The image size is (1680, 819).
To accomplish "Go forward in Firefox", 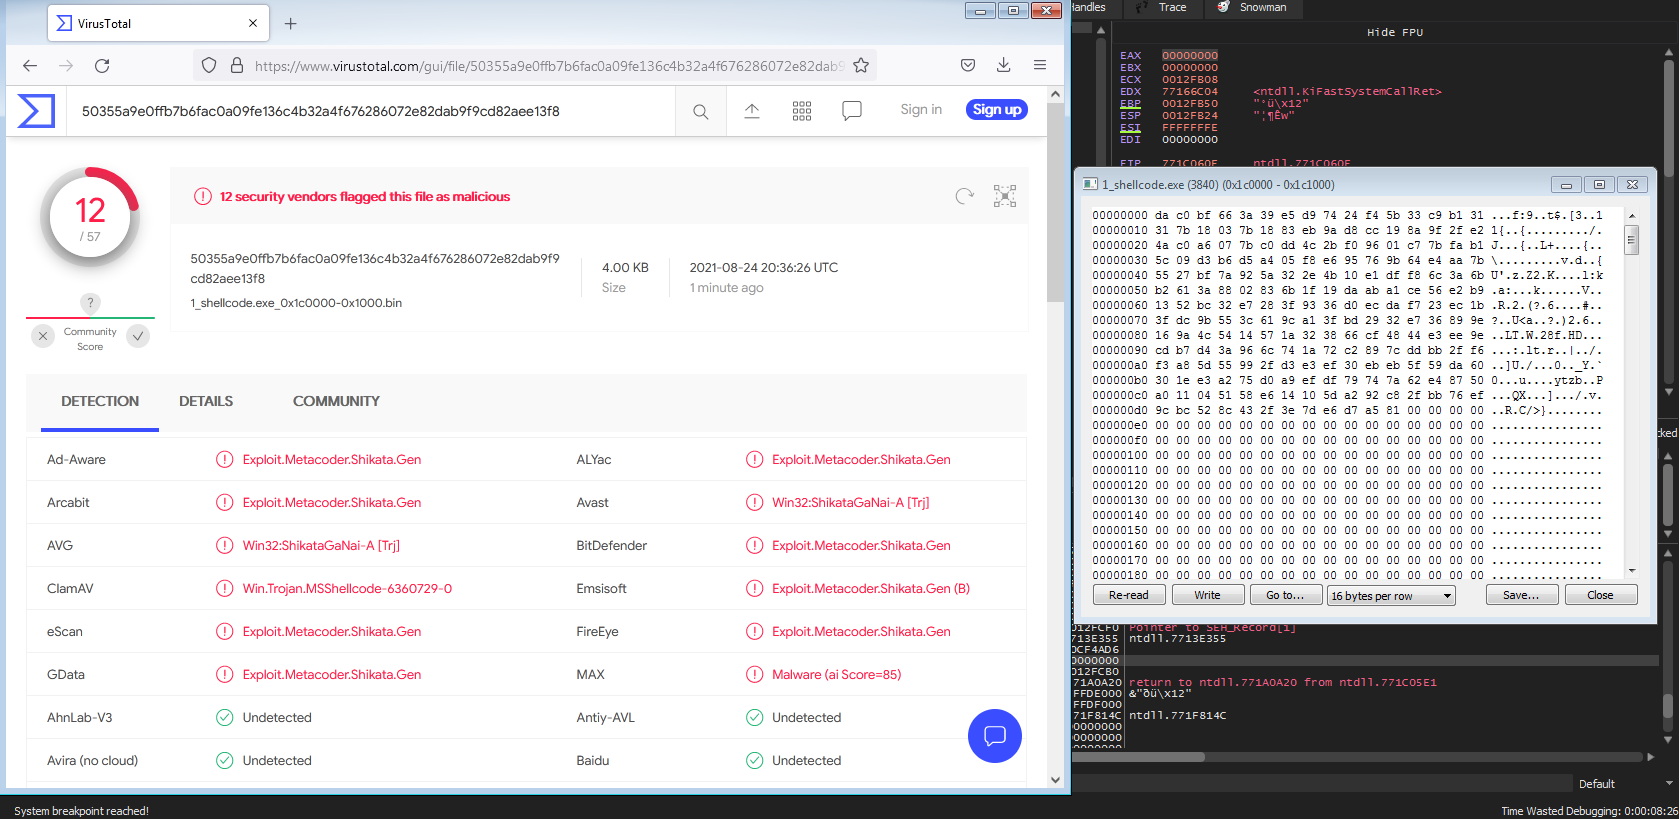I will (66, 66).
